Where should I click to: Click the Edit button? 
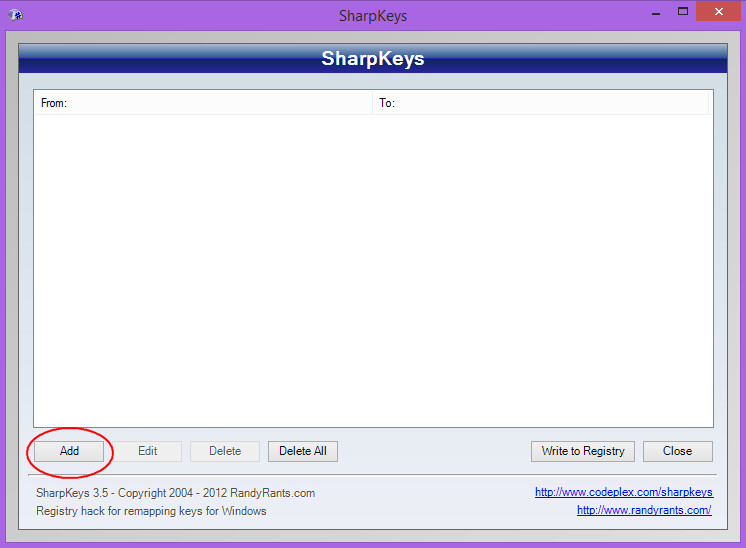(147, 451)
